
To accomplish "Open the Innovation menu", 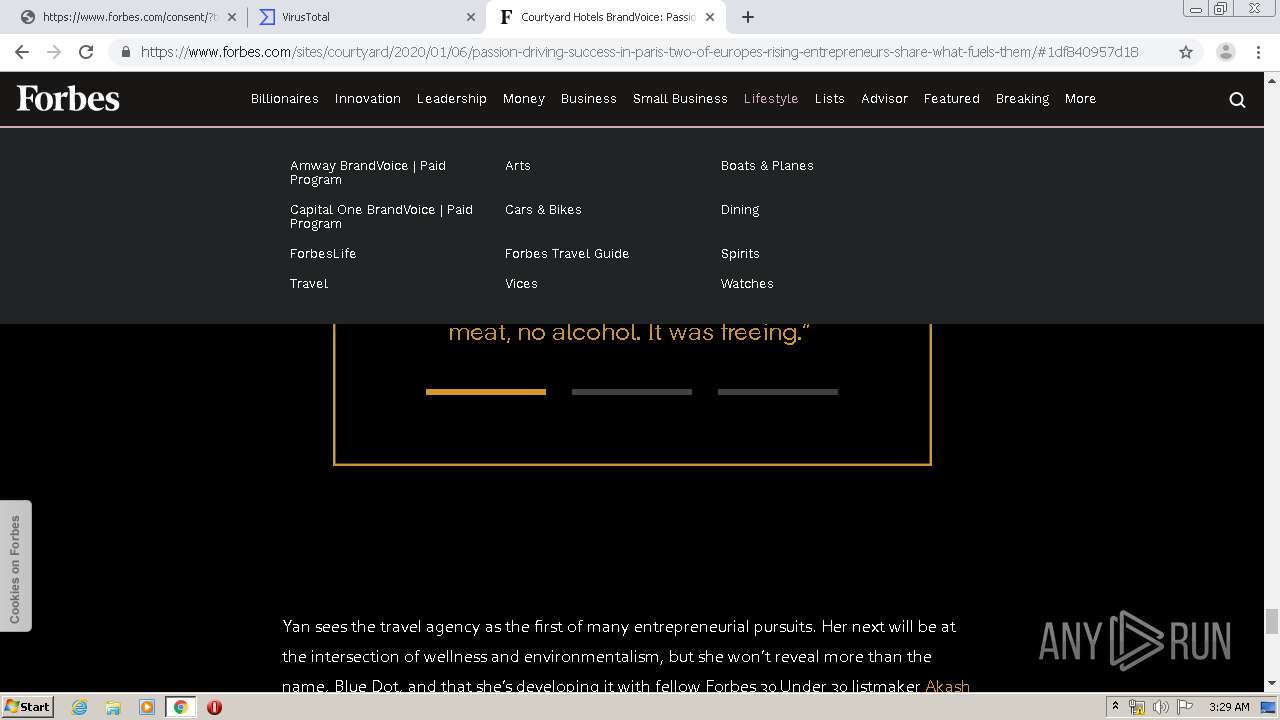I will click(x=368, y=99).
